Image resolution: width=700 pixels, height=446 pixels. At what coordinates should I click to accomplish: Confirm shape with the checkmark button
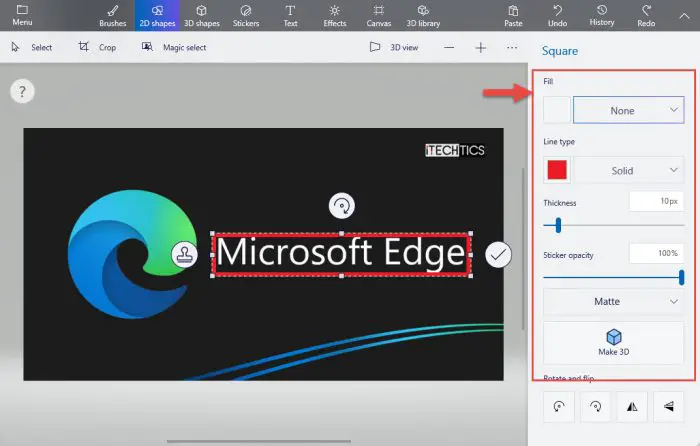498,255
